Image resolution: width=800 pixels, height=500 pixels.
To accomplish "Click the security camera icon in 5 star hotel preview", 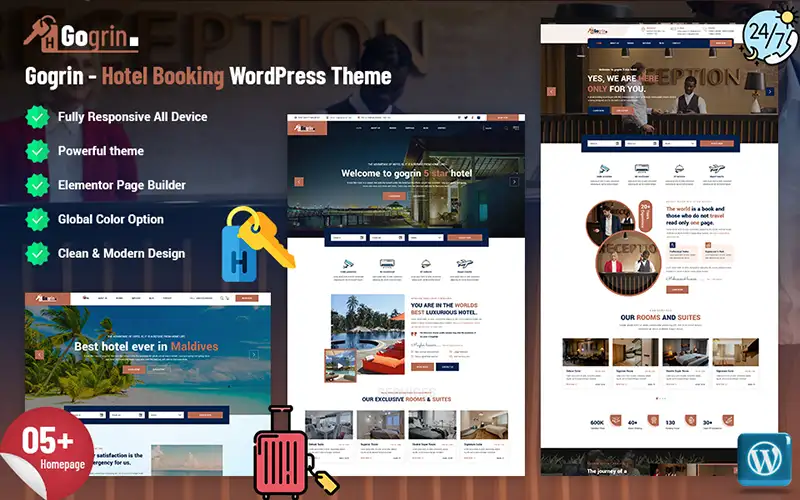I will [x=348, y=264].
